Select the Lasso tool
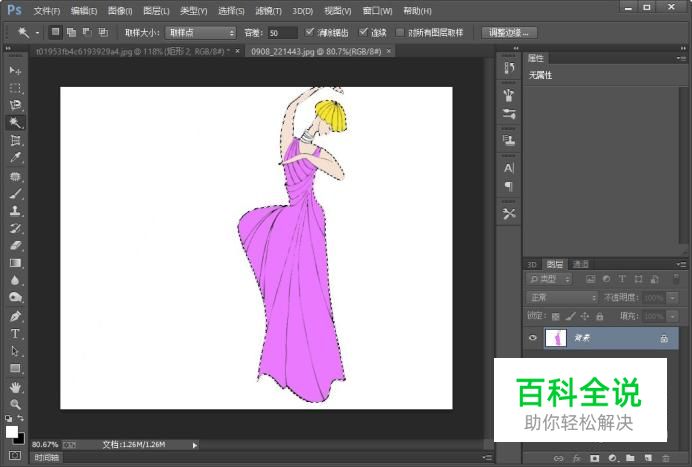Viewport: 692px width, 467px height. (15, 105)
